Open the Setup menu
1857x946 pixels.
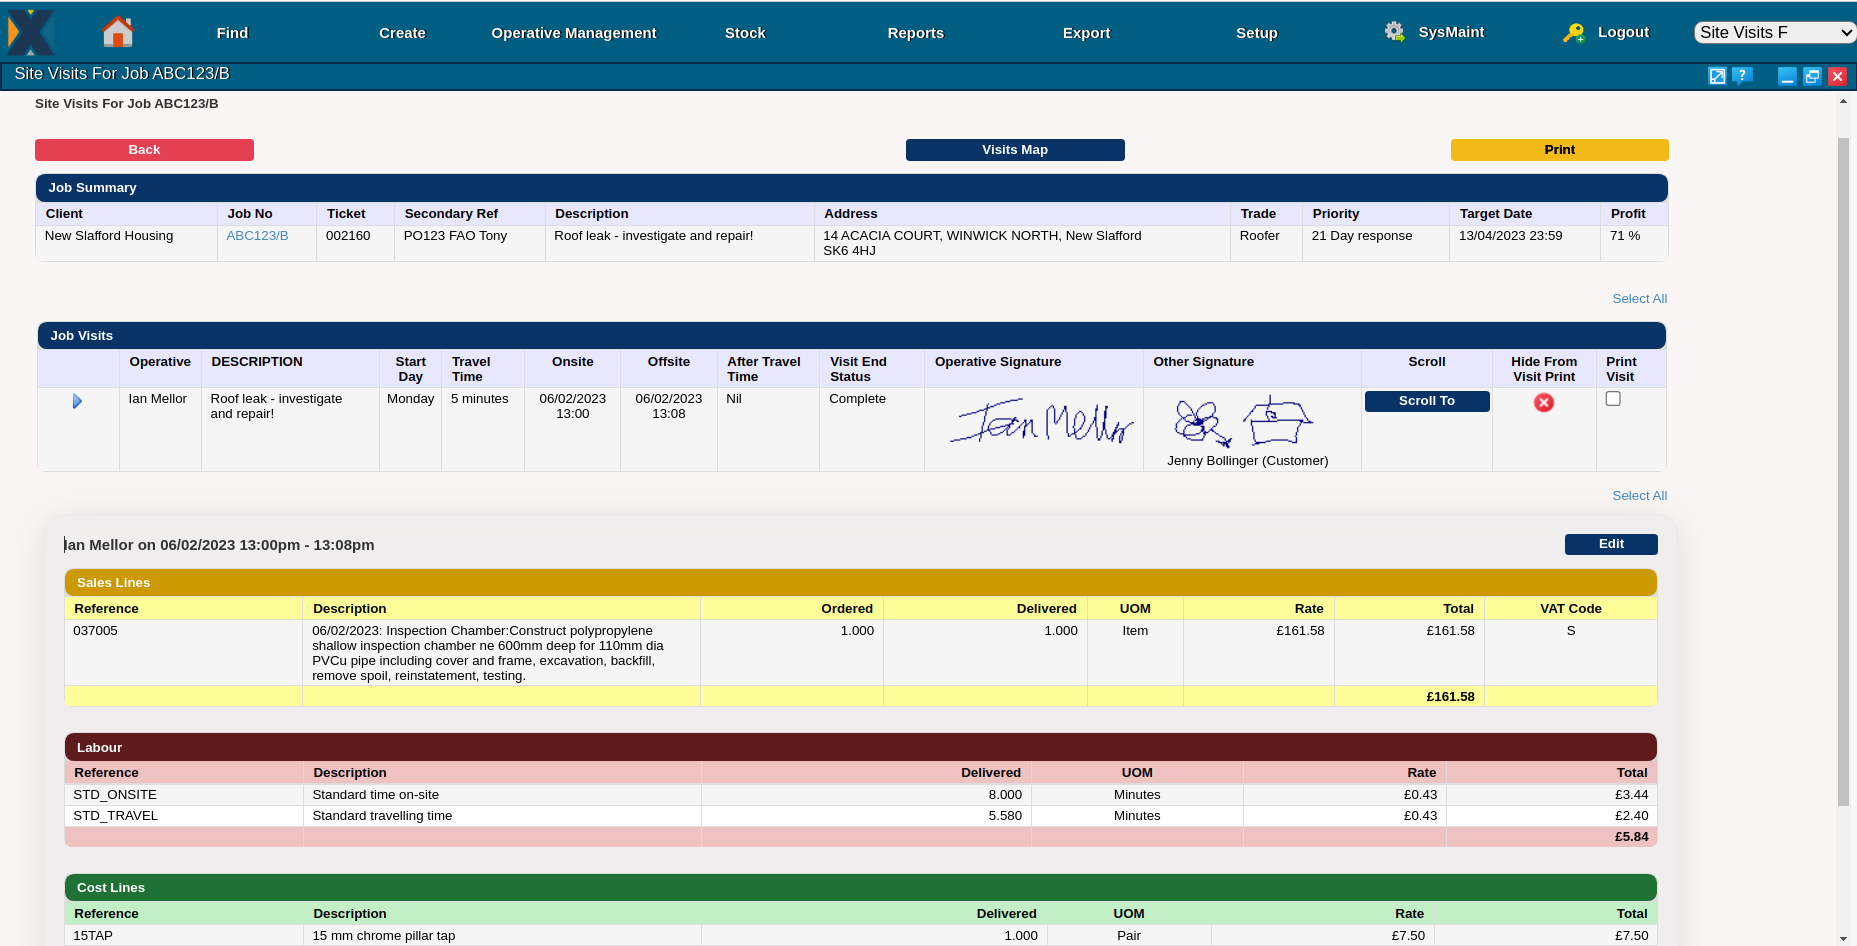[1256, 33]
